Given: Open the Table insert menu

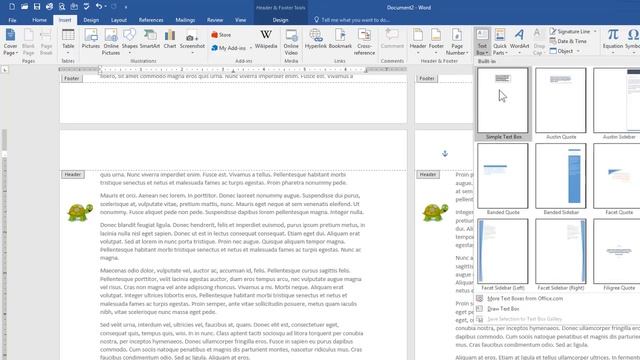Looking at the screenshot, I should coord(68,42).
